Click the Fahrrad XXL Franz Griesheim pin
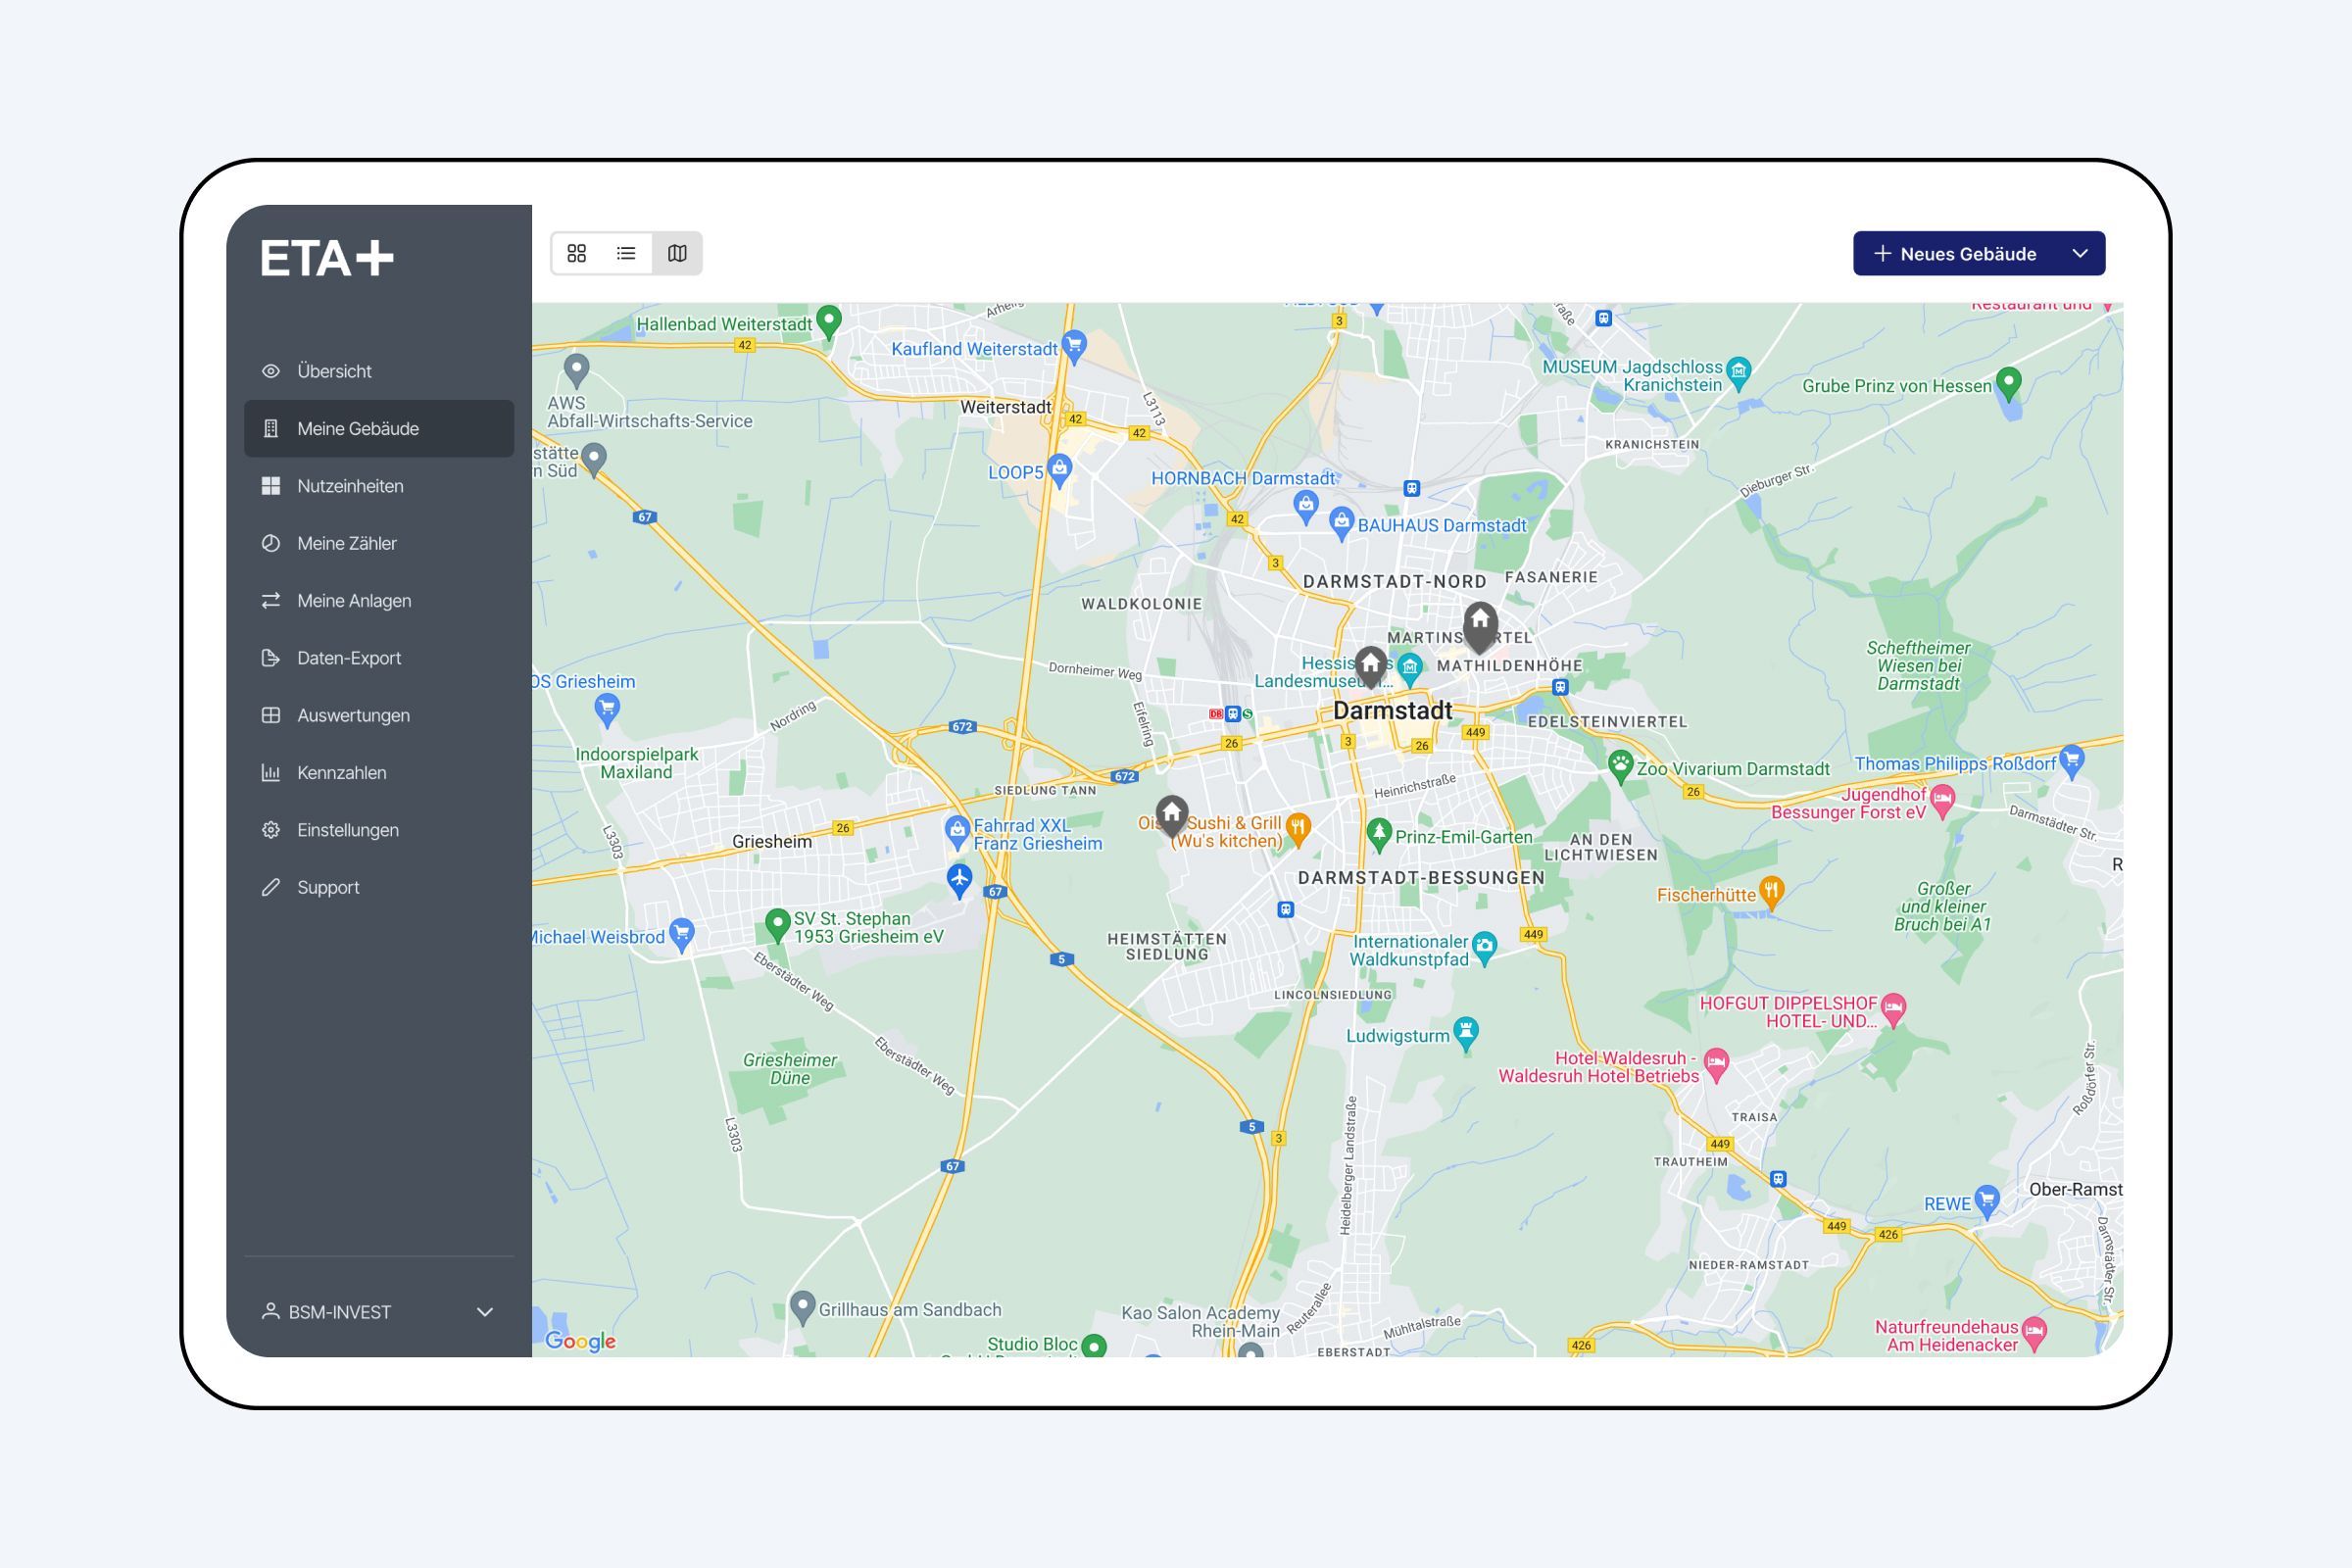2352x1568 pixels. tap(957, 833)
